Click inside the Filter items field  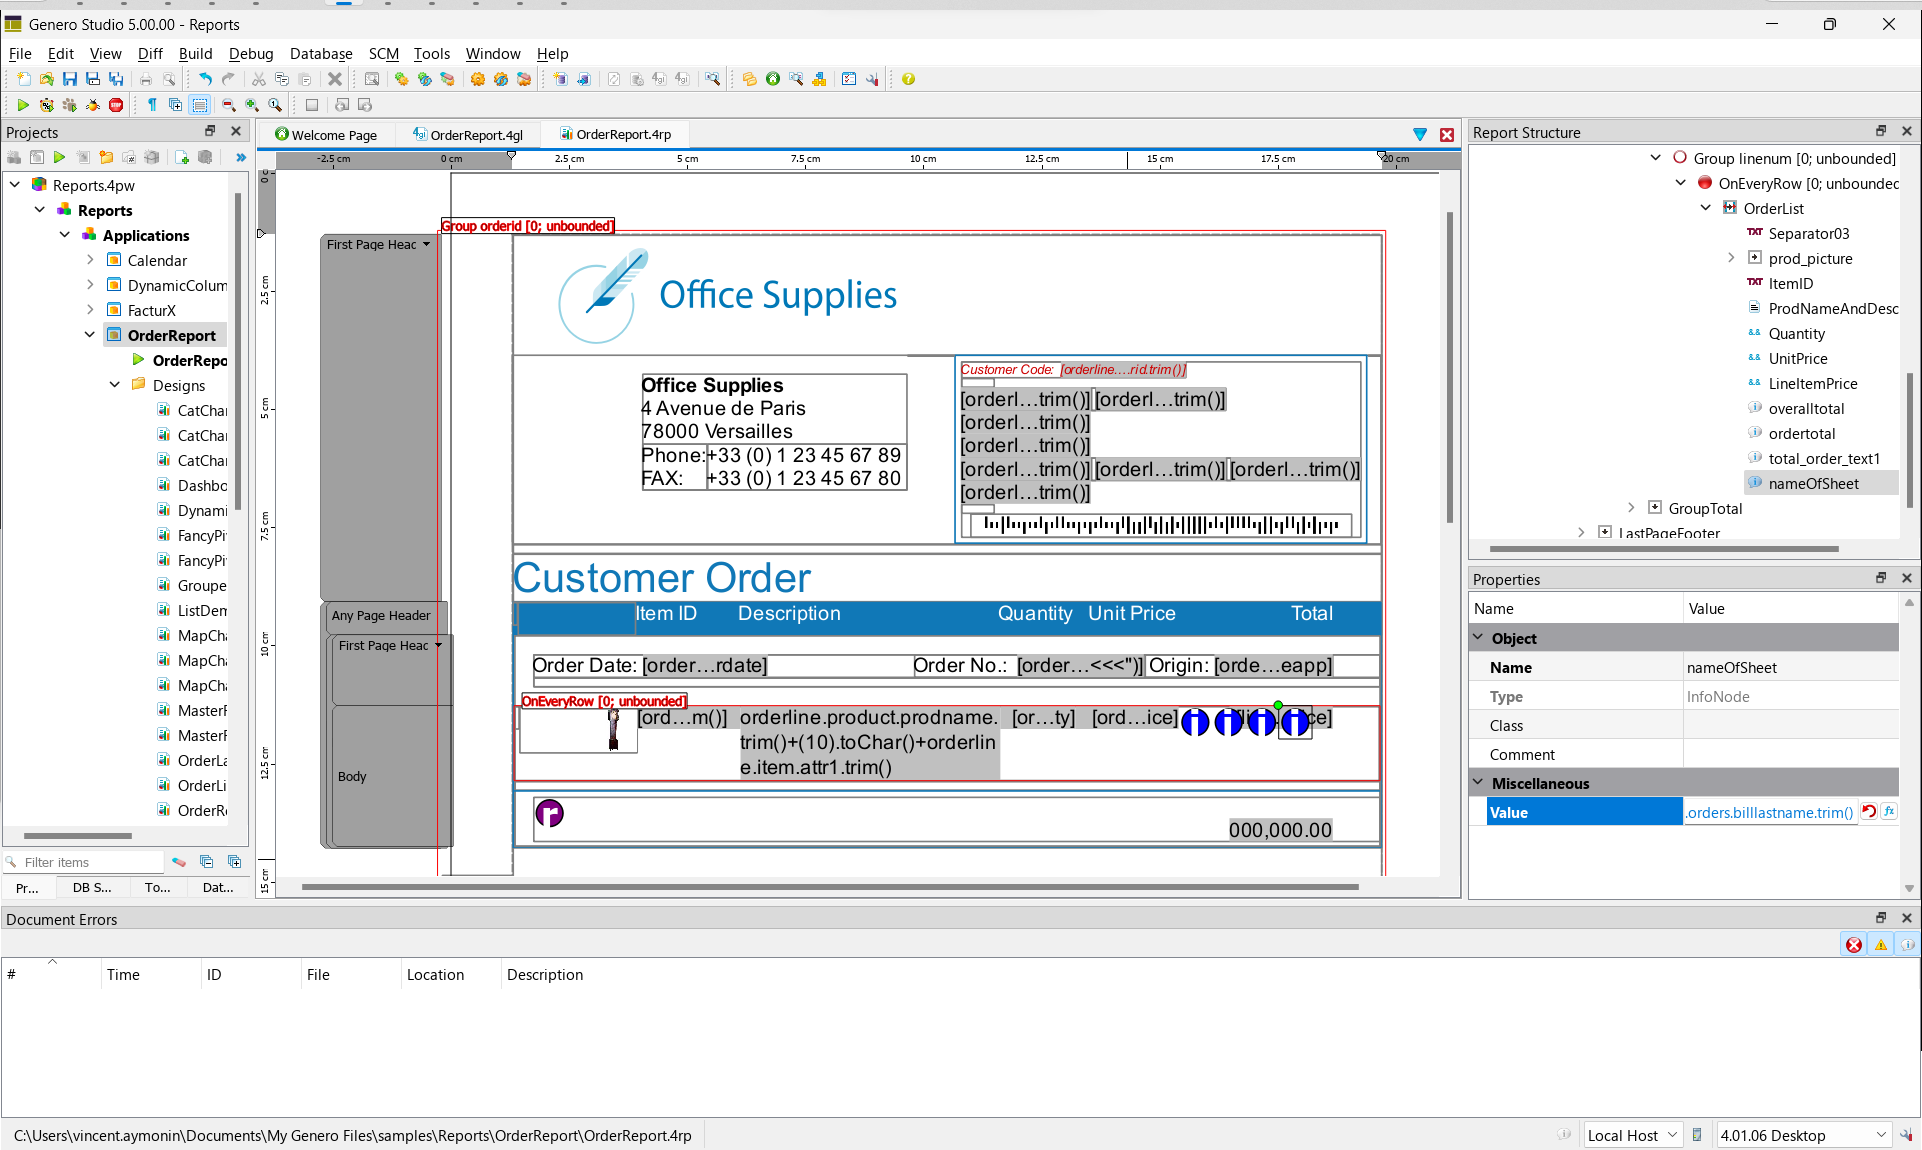(90, 862)
